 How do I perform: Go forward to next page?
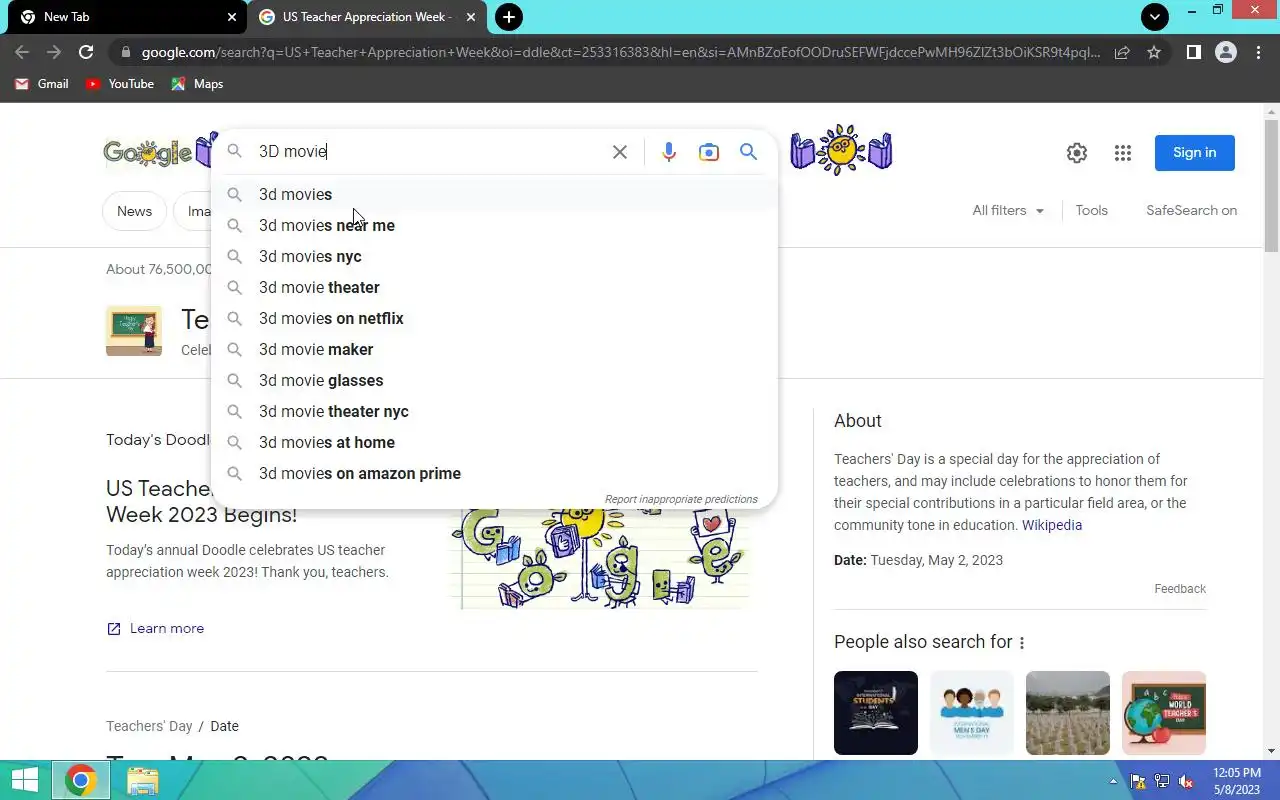tap(54, 52)
